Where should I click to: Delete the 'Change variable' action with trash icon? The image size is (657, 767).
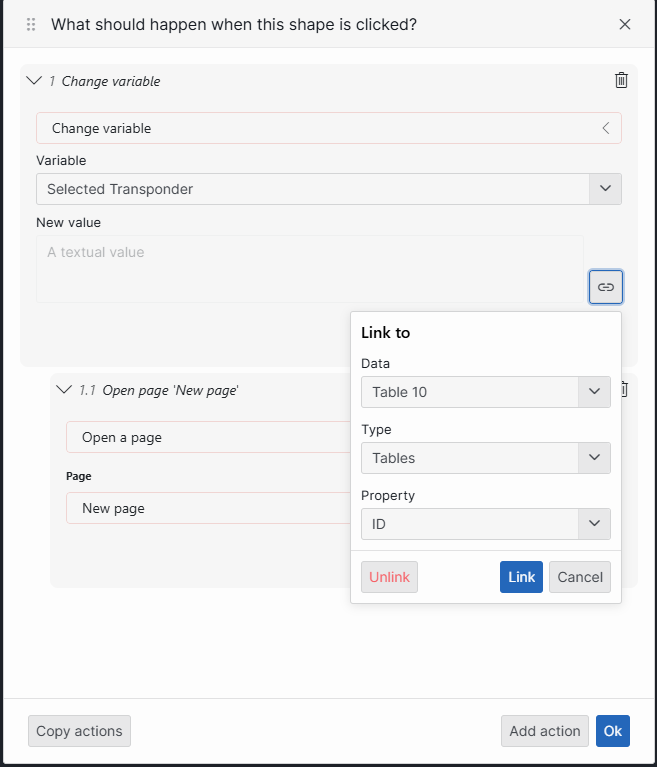click(x=621, y=81)
